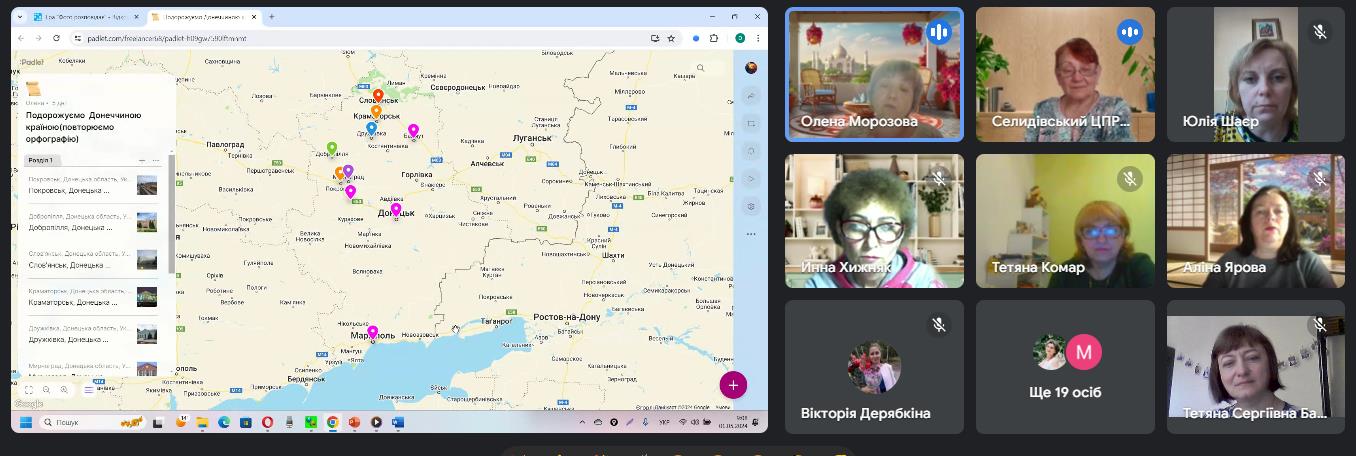Image resolution: width=1356 pixels, height=456 pixels.
Task: Open the PowerPoint taskbar icon
Action: pos(354,422)
